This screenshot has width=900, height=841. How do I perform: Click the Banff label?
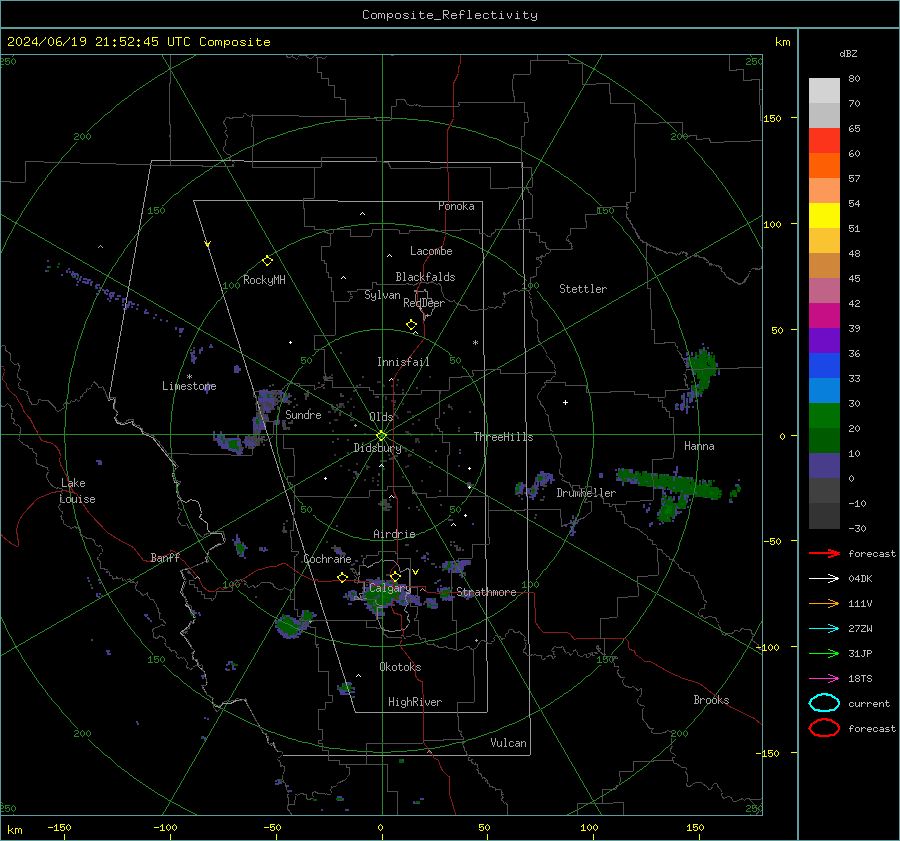(x=165, y=557)
